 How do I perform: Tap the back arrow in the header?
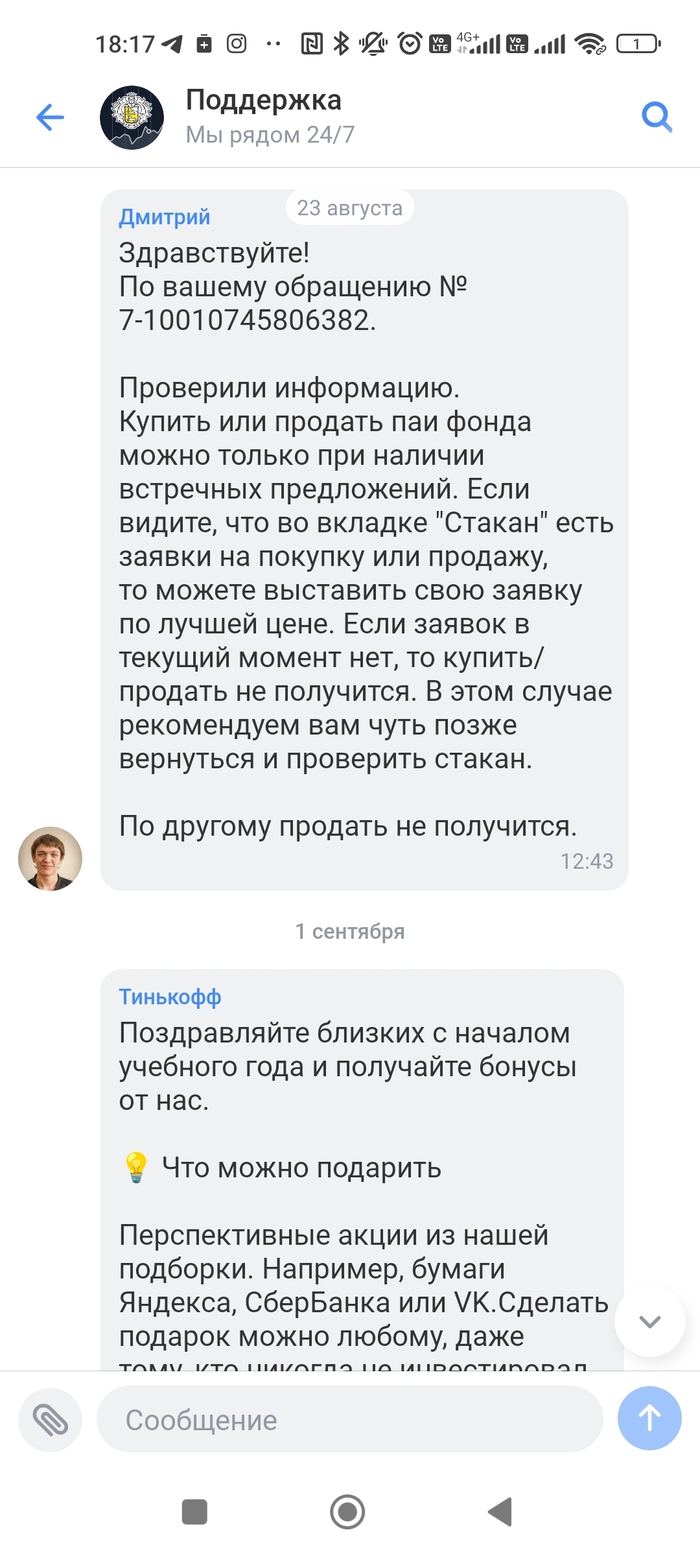click(50, 118)
